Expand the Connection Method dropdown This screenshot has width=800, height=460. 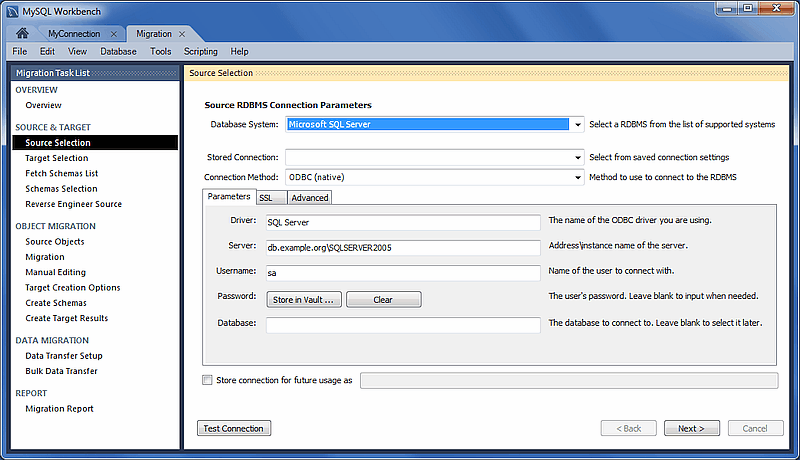pos(578,177)
